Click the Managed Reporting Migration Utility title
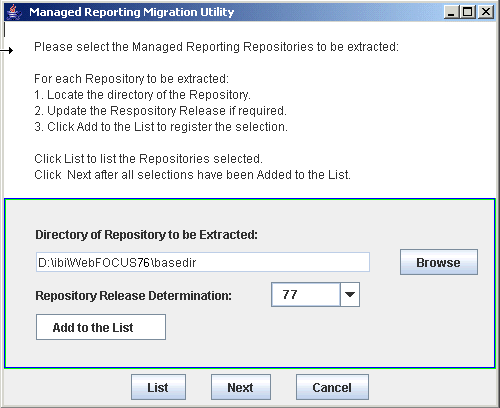The height and width of the screenshot is (408, 500). click(132, 12)
